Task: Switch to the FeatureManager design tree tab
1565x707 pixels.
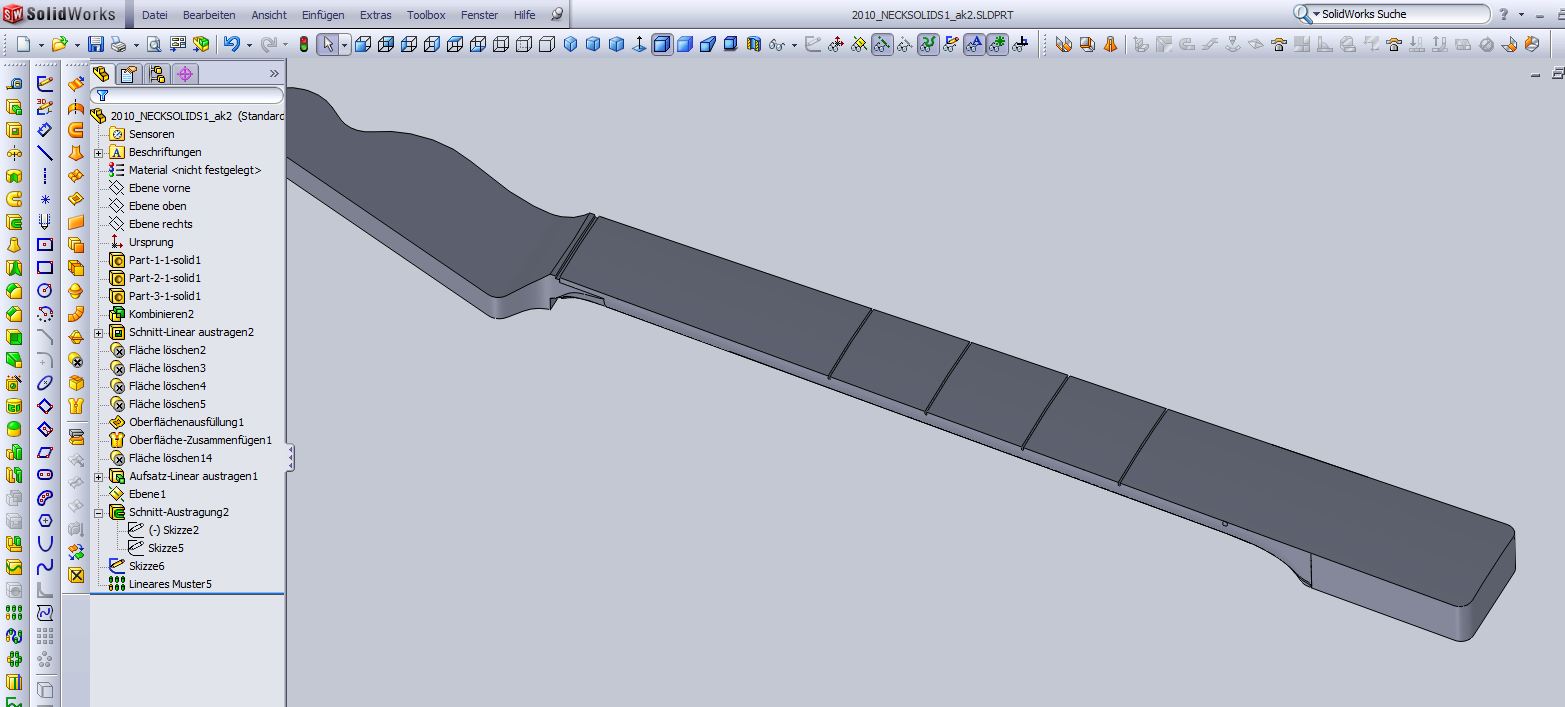Action: click(x=102, y=74)
